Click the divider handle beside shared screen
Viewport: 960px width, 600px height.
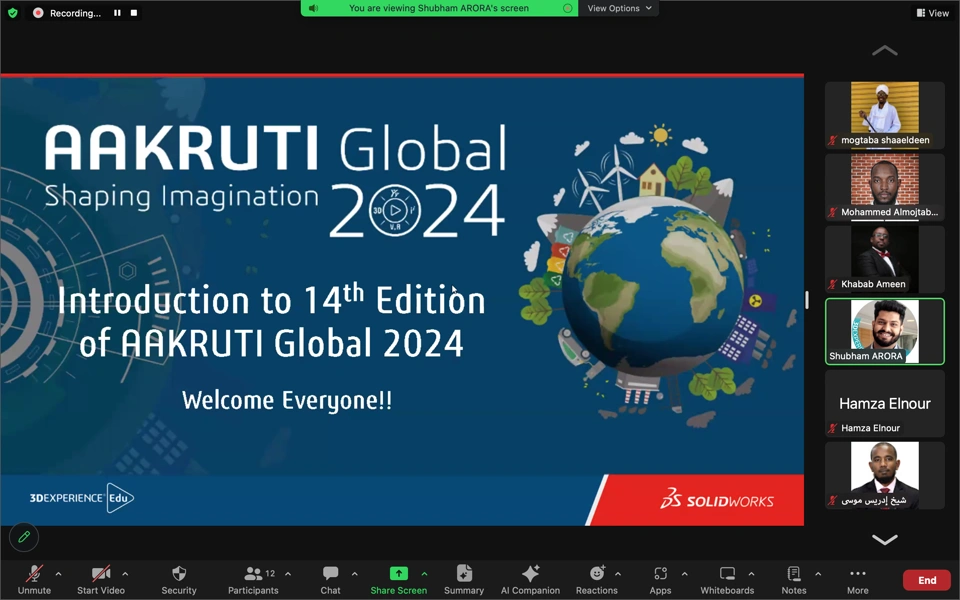click(807, 300)
